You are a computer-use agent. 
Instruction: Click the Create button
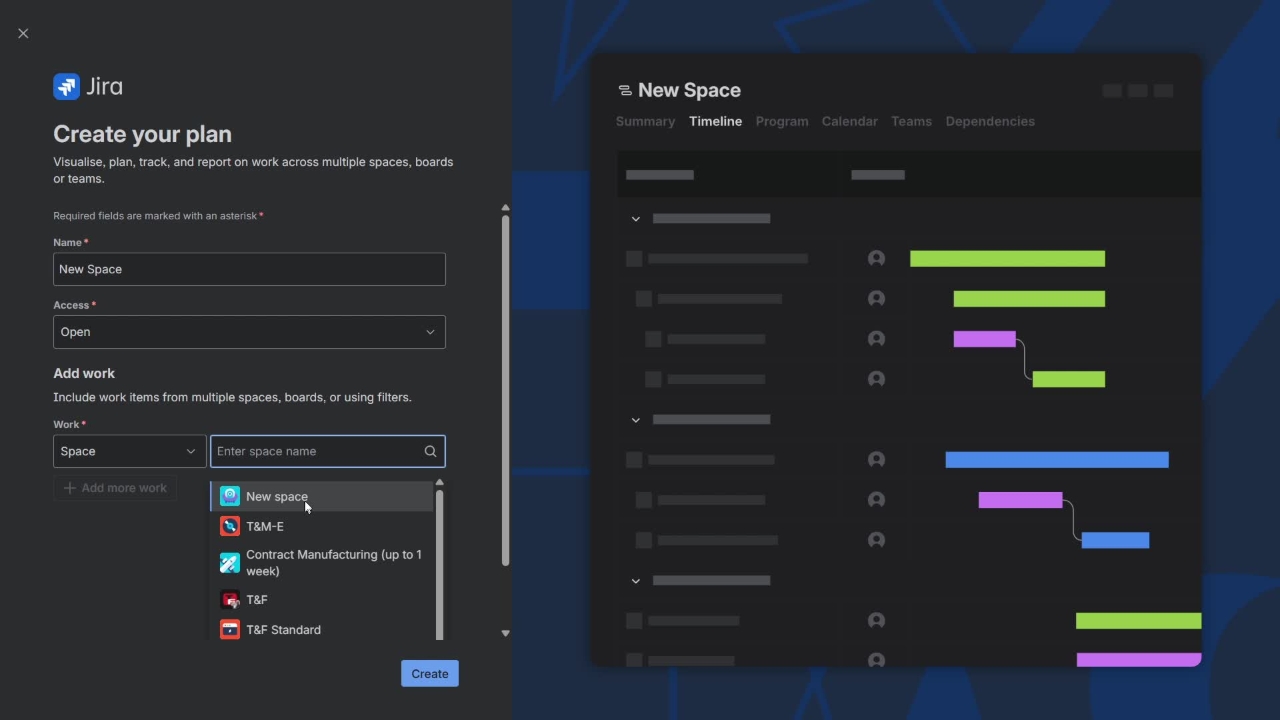pos(430,674)
